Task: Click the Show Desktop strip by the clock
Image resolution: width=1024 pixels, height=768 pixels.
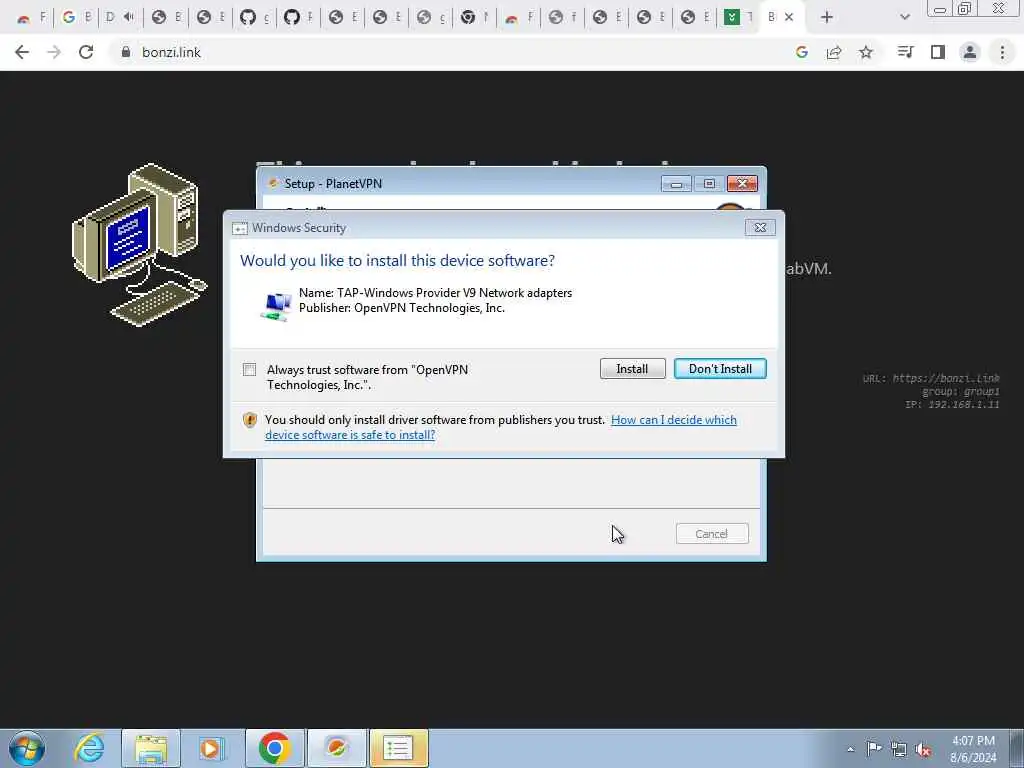Action: (1016, 748)
